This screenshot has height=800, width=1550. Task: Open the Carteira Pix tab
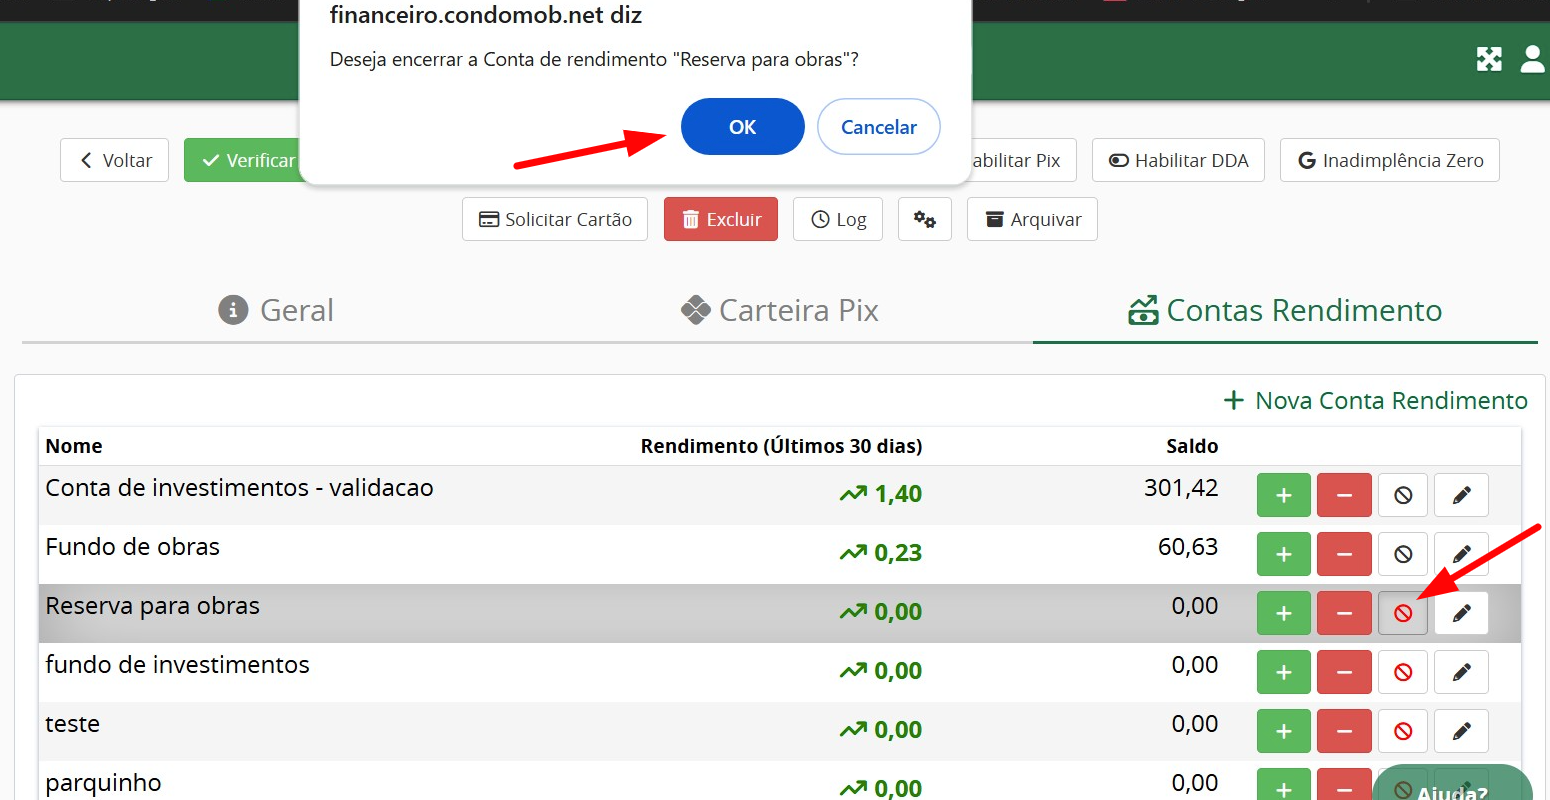[779, 311]
